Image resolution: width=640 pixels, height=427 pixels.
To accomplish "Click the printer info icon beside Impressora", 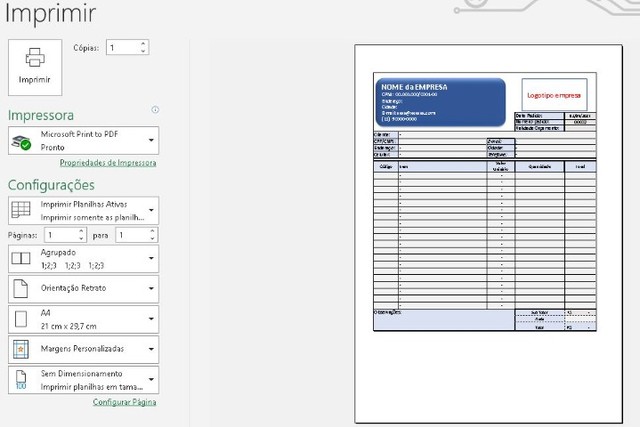I will (155, 109).
